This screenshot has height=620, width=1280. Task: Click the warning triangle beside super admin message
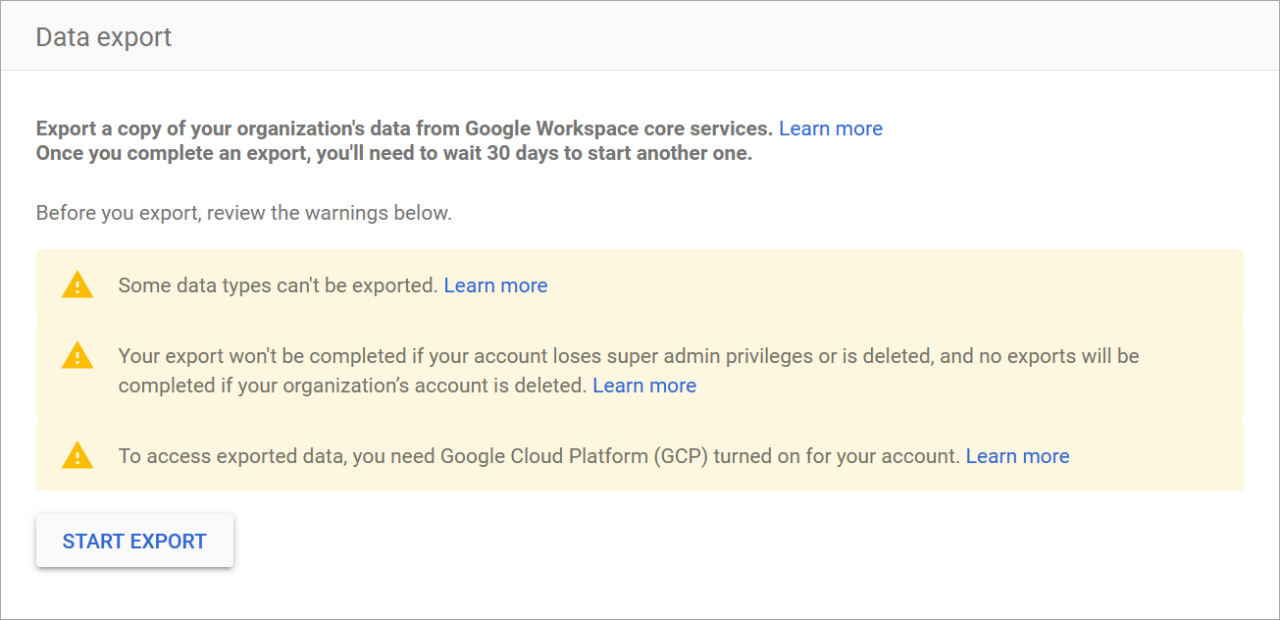pyautogui.click(x=77, y=355)
